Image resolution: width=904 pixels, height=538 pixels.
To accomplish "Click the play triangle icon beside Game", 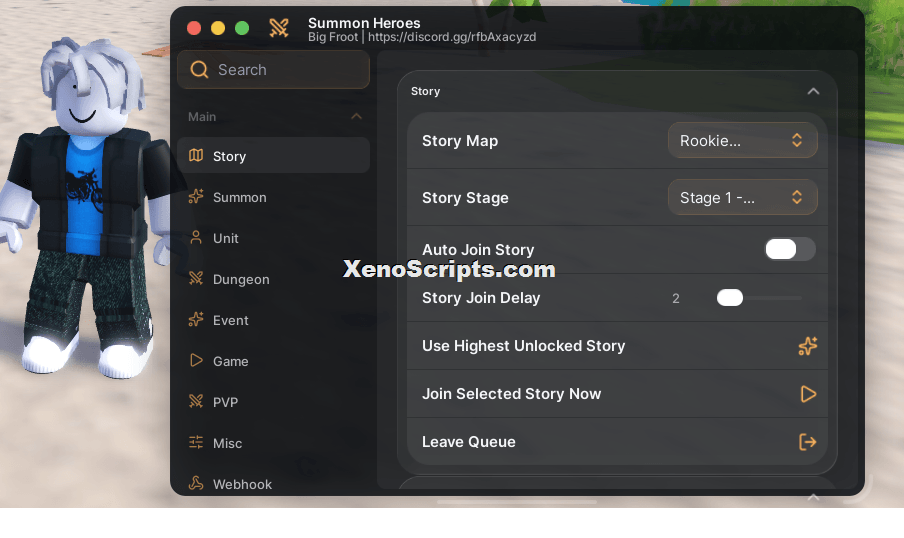I will [x=196, y=360].
